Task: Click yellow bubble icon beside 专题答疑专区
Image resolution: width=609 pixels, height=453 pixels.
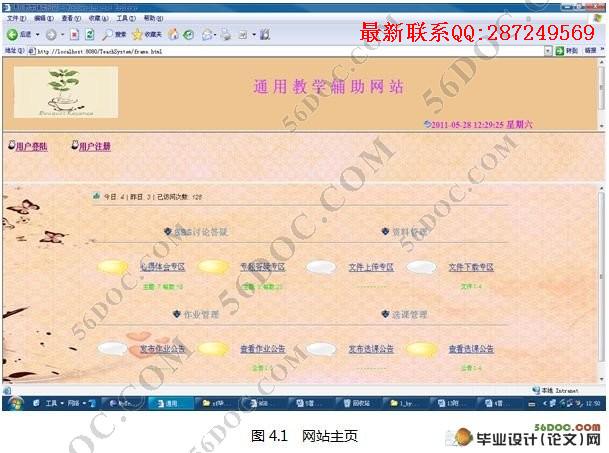Action: [213, 267]
